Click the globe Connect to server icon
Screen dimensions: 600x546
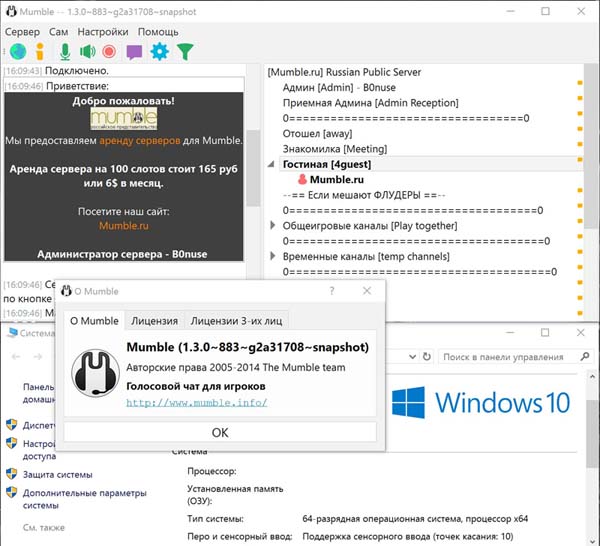coord(17,51)
